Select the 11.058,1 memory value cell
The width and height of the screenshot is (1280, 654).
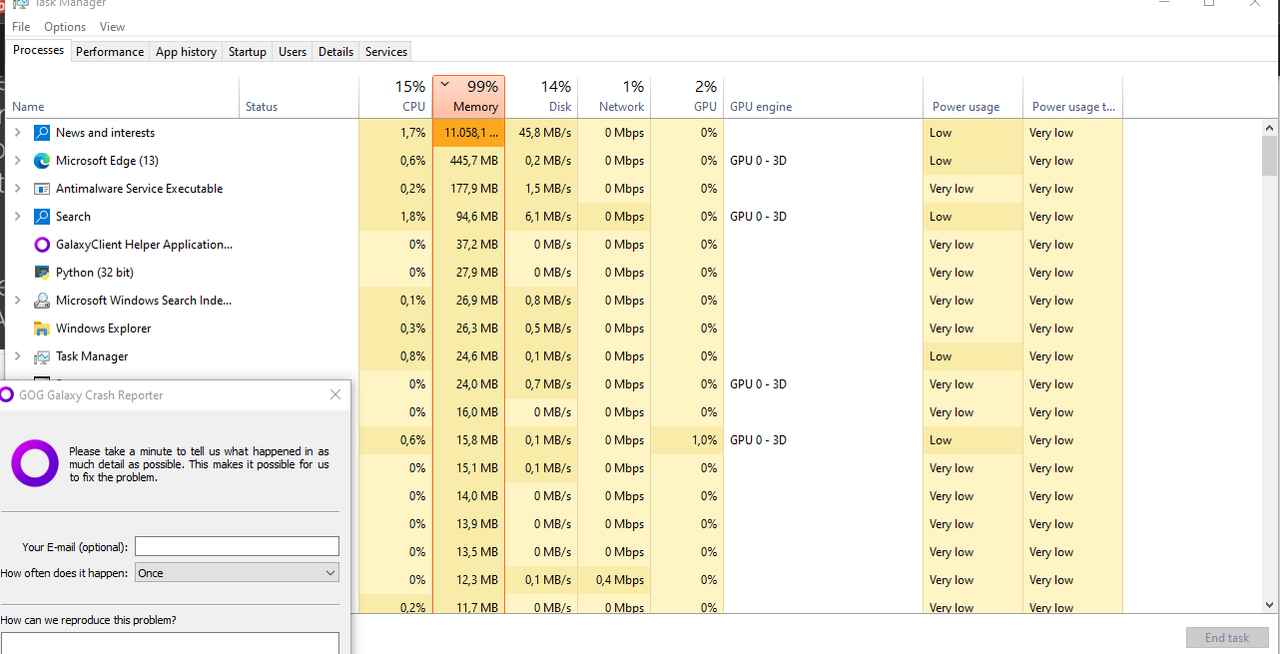468,133
